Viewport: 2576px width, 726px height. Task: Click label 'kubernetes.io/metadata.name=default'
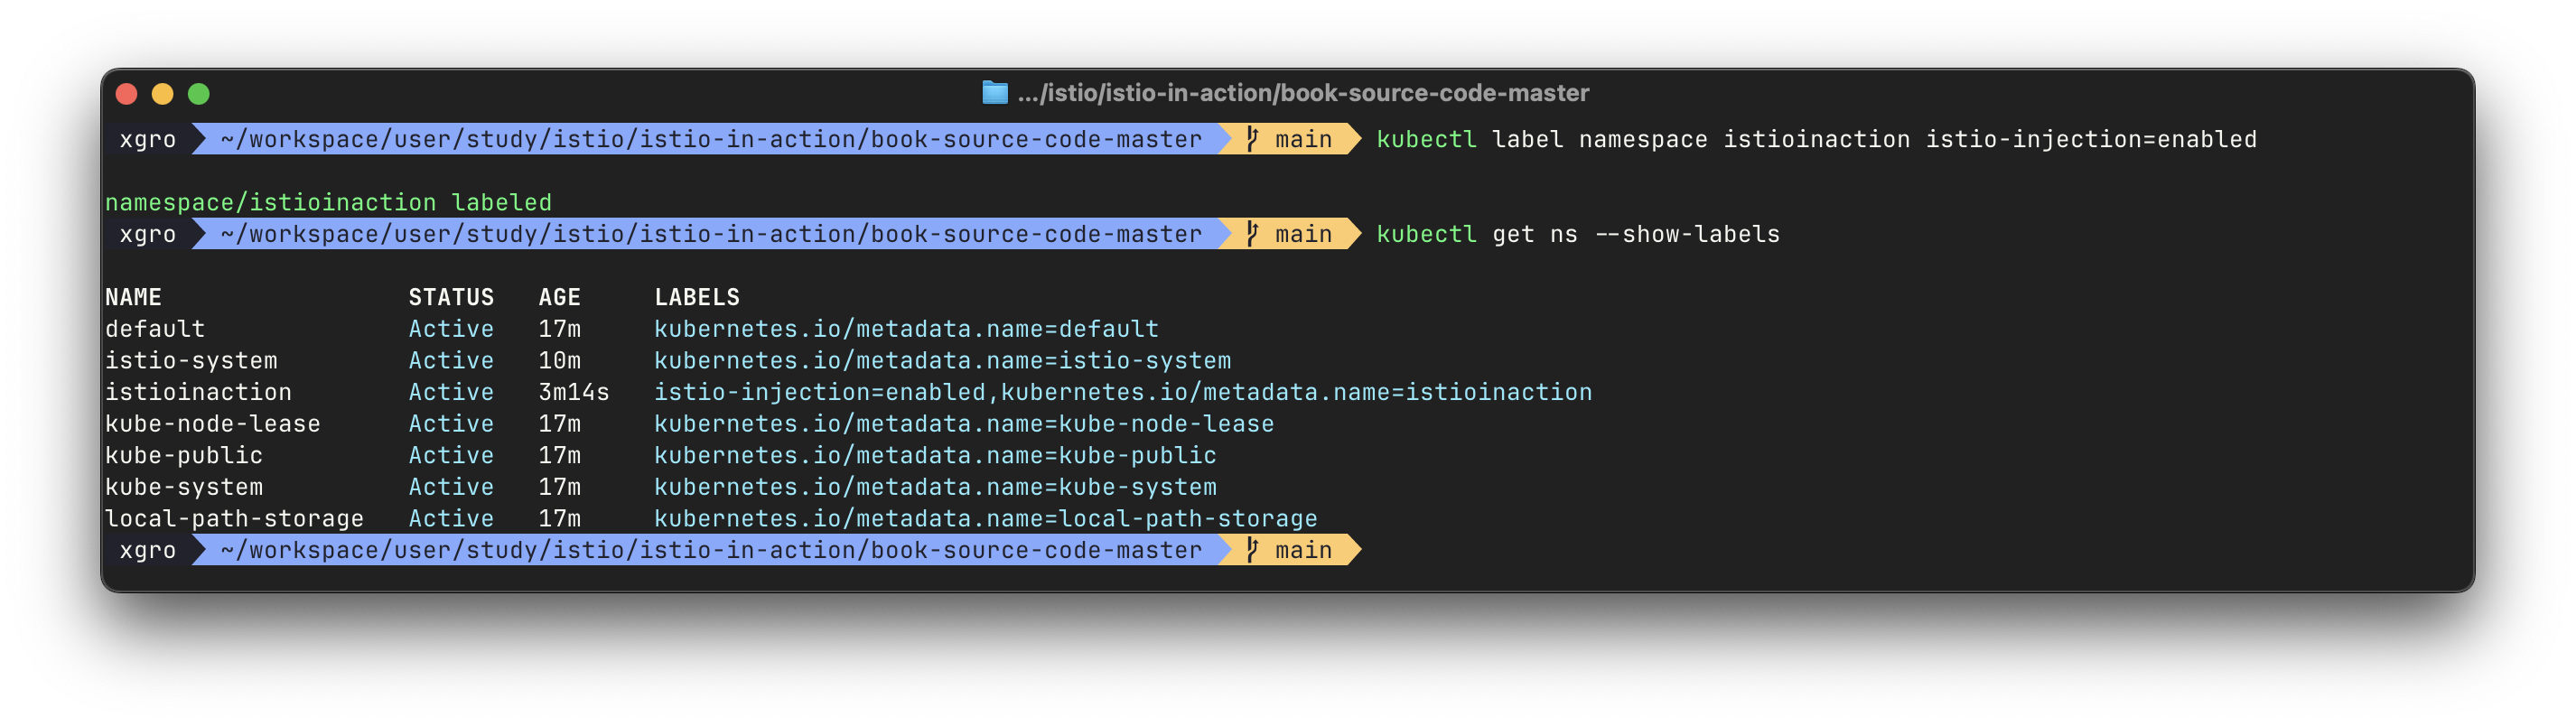[x=906, y=329]
